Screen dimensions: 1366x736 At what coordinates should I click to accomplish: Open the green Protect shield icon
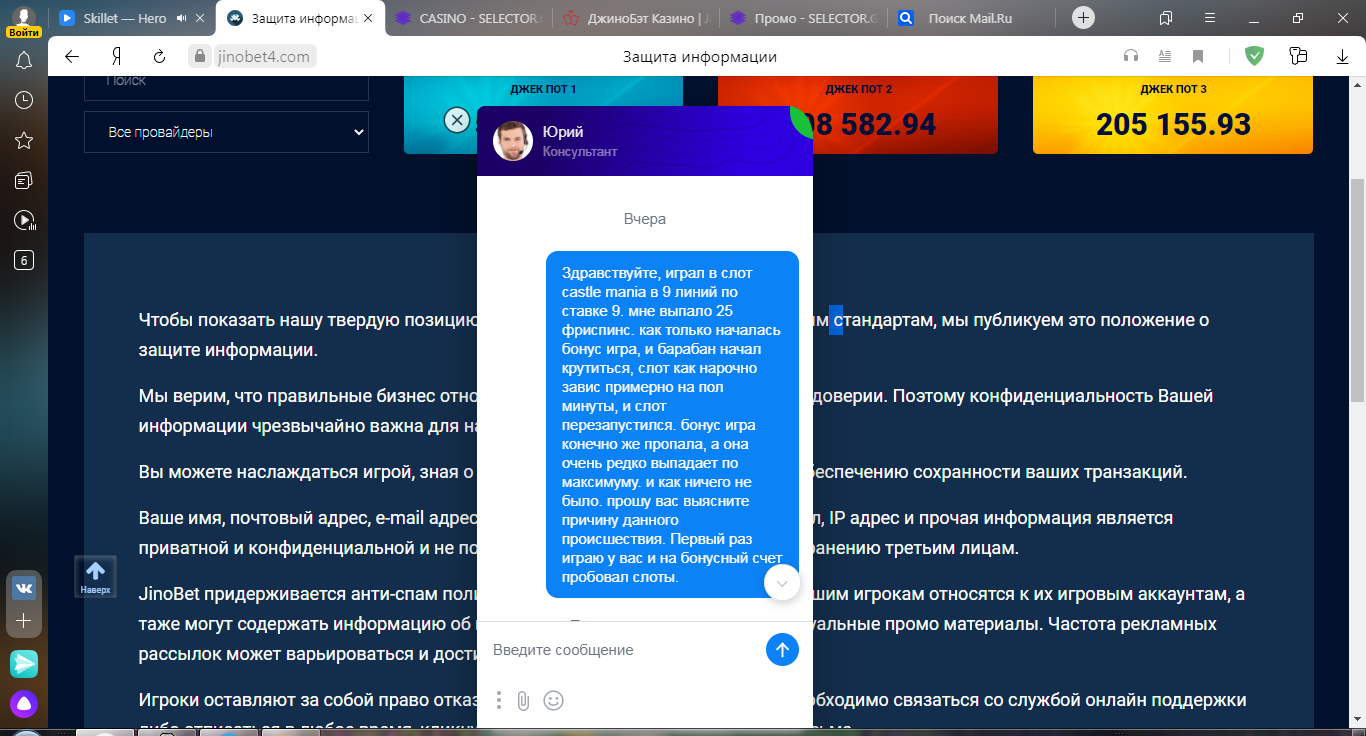[1254, 56]
